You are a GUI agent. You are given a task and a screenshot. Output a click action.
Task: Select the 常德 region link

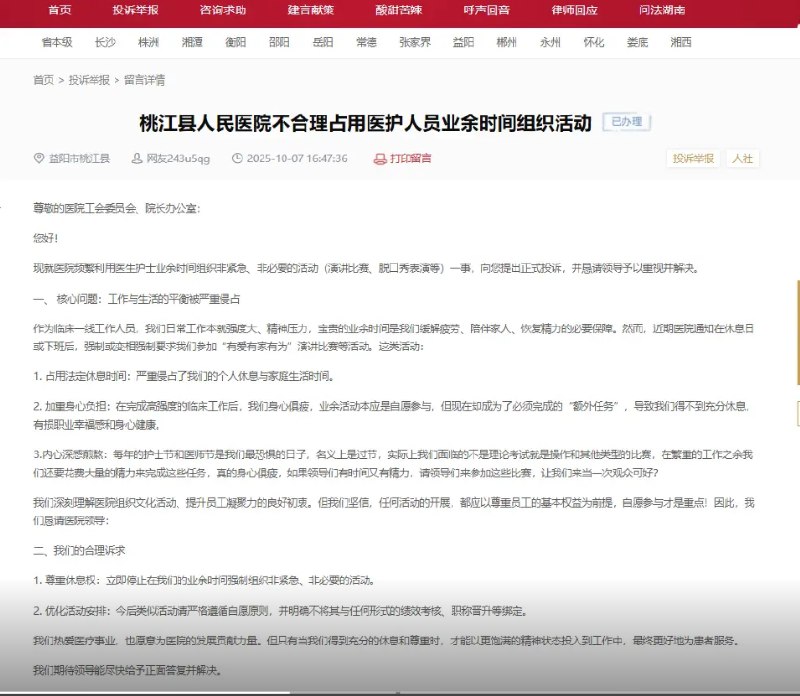366,42
